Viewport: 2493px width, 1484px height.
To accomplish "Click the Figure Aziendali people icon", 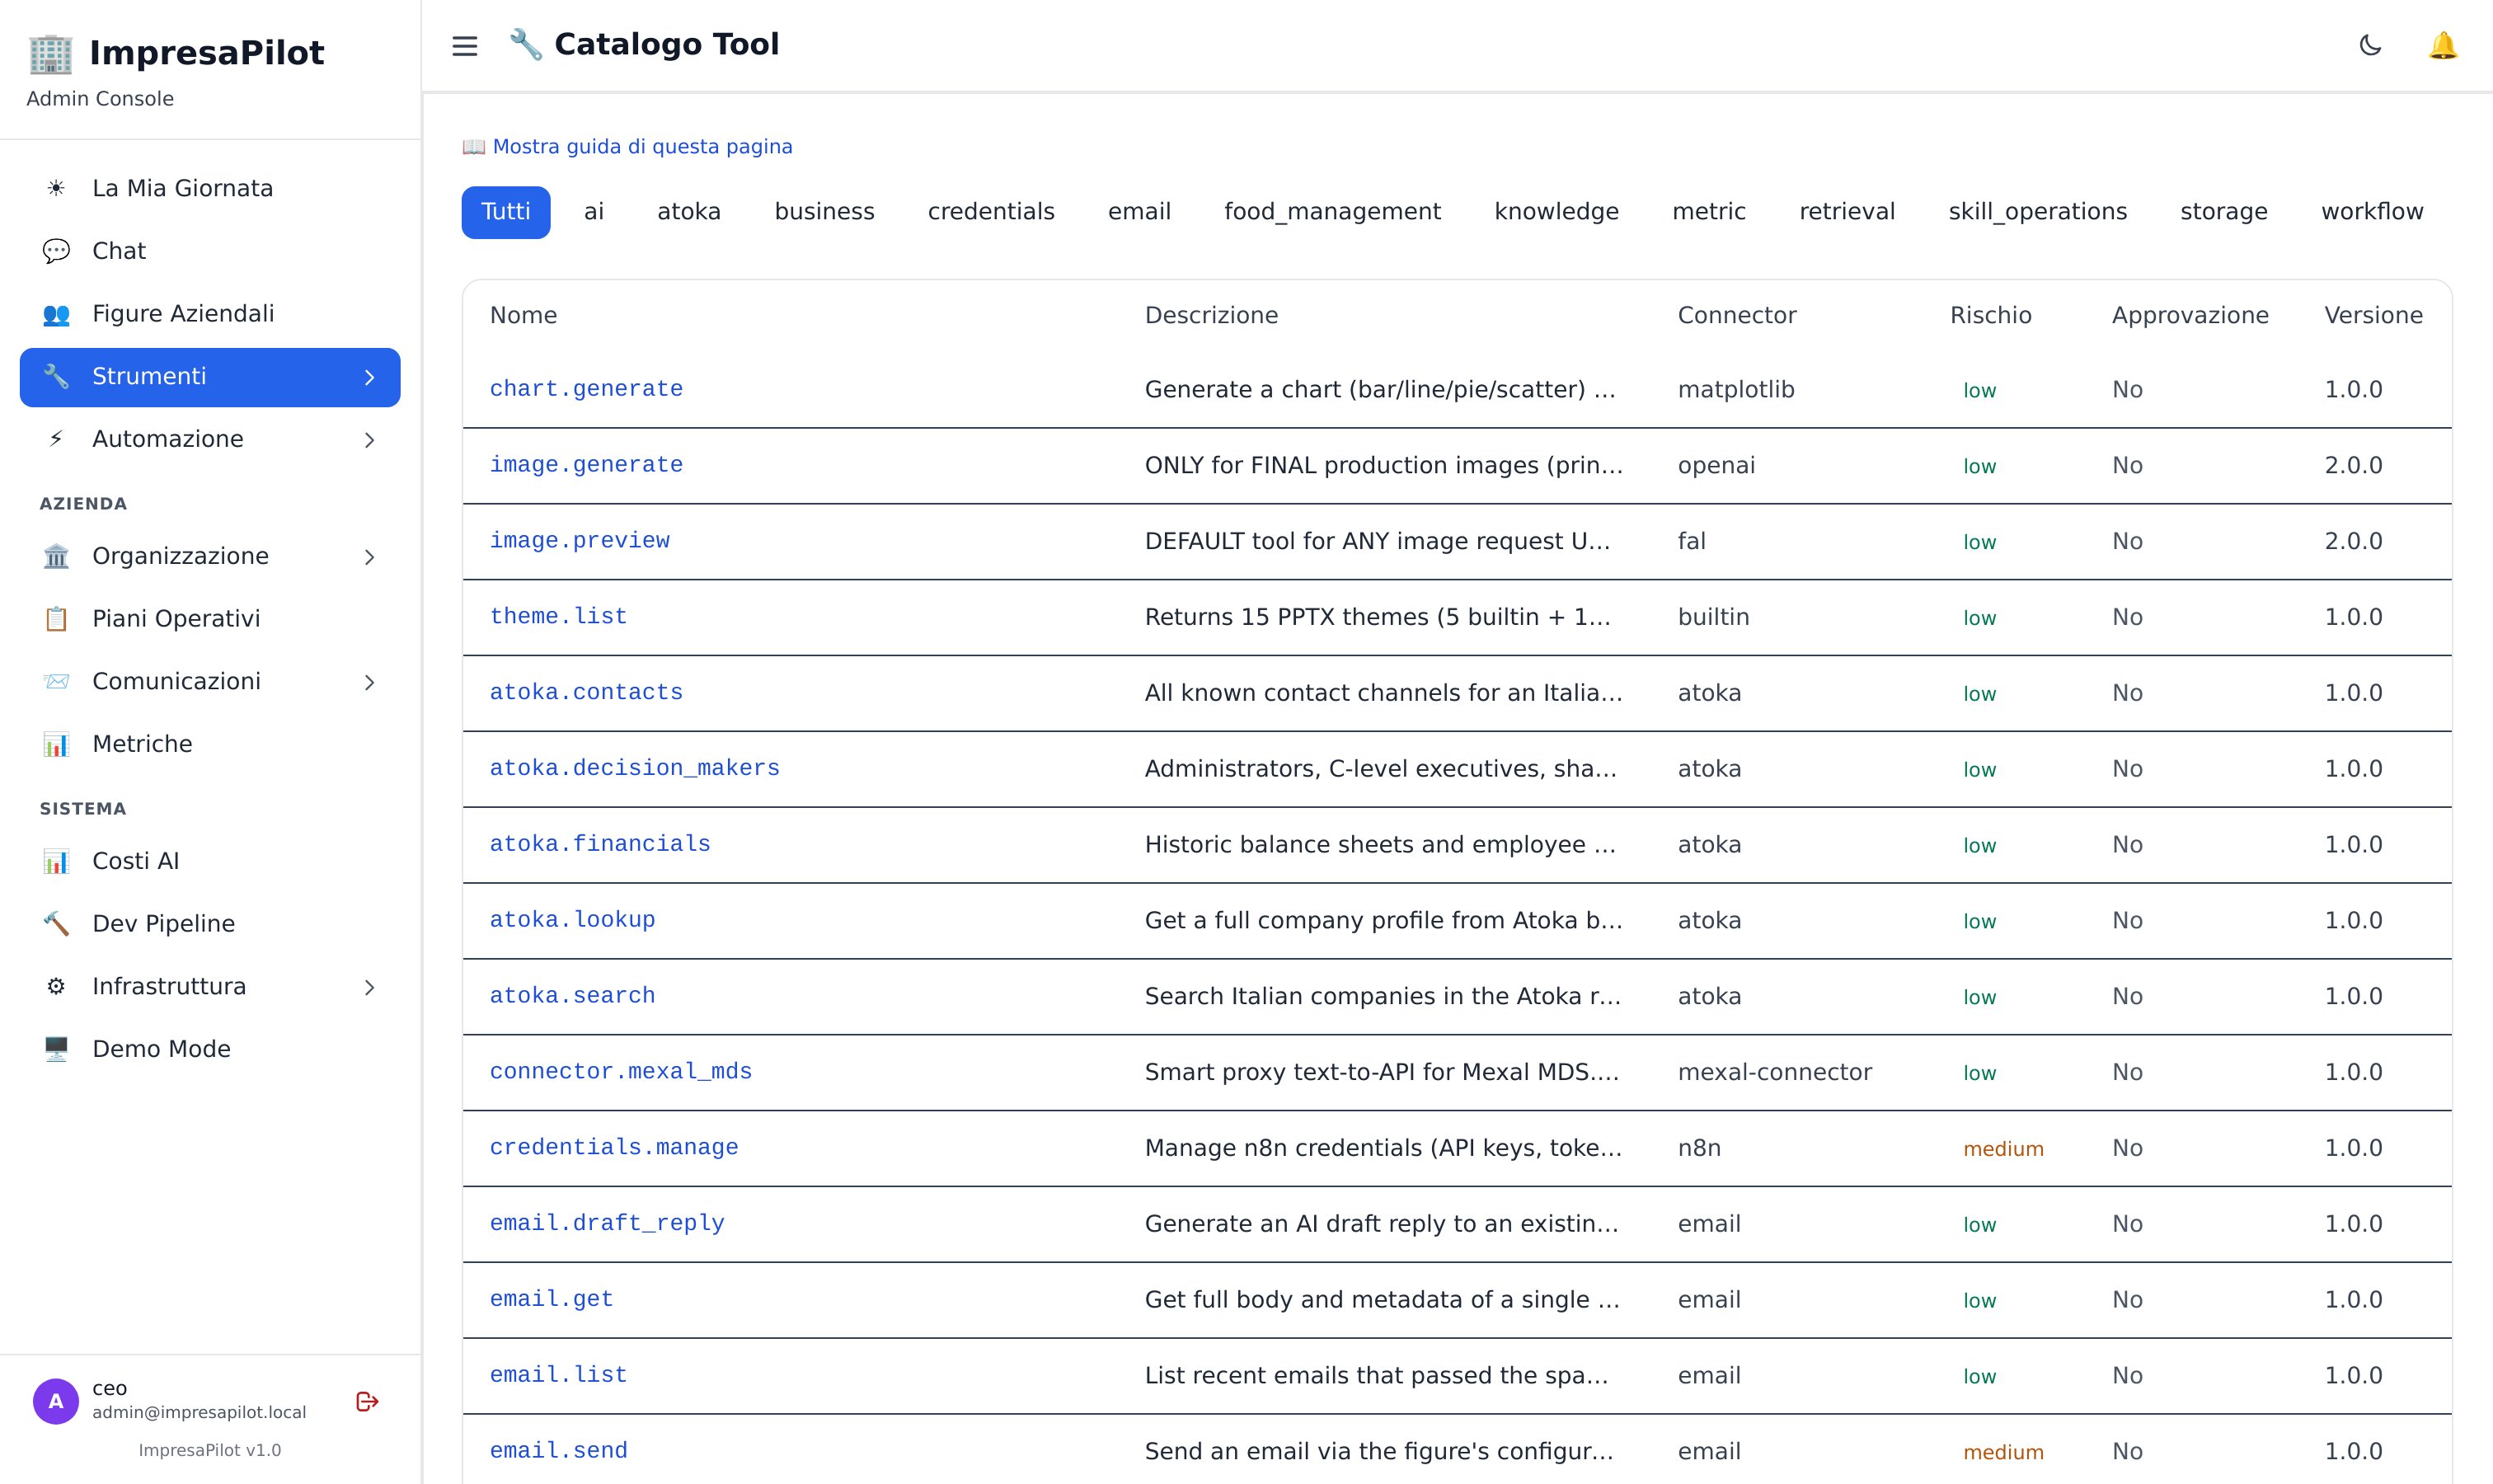I will point(56,314).
